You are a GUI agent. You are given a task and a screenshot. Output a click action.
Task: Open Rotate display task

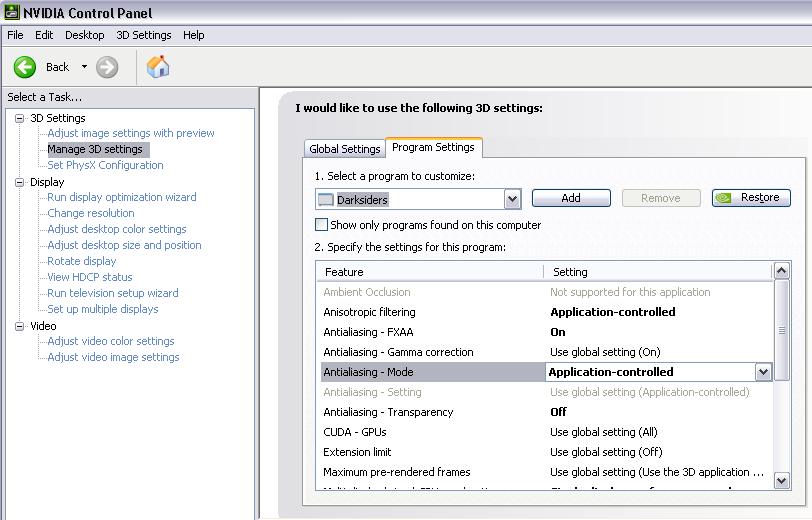[81, 262]
